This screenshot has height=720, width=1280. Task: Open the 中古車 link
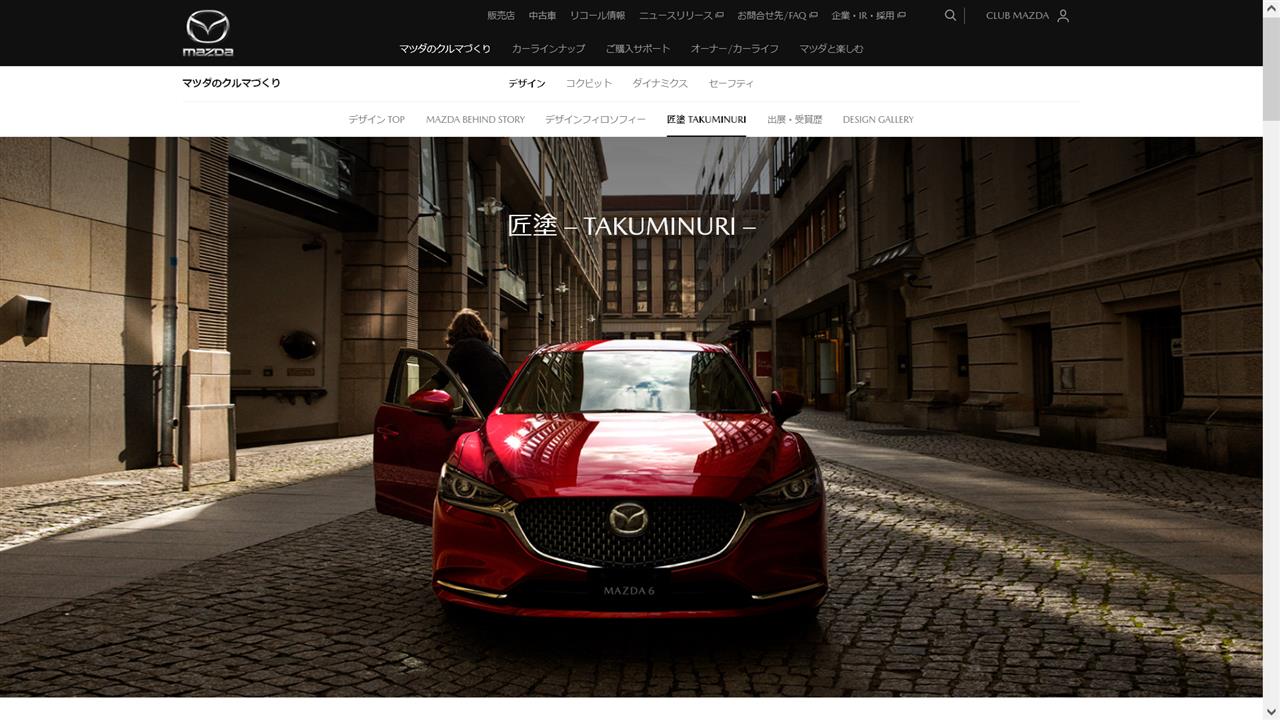pos(542,16)
